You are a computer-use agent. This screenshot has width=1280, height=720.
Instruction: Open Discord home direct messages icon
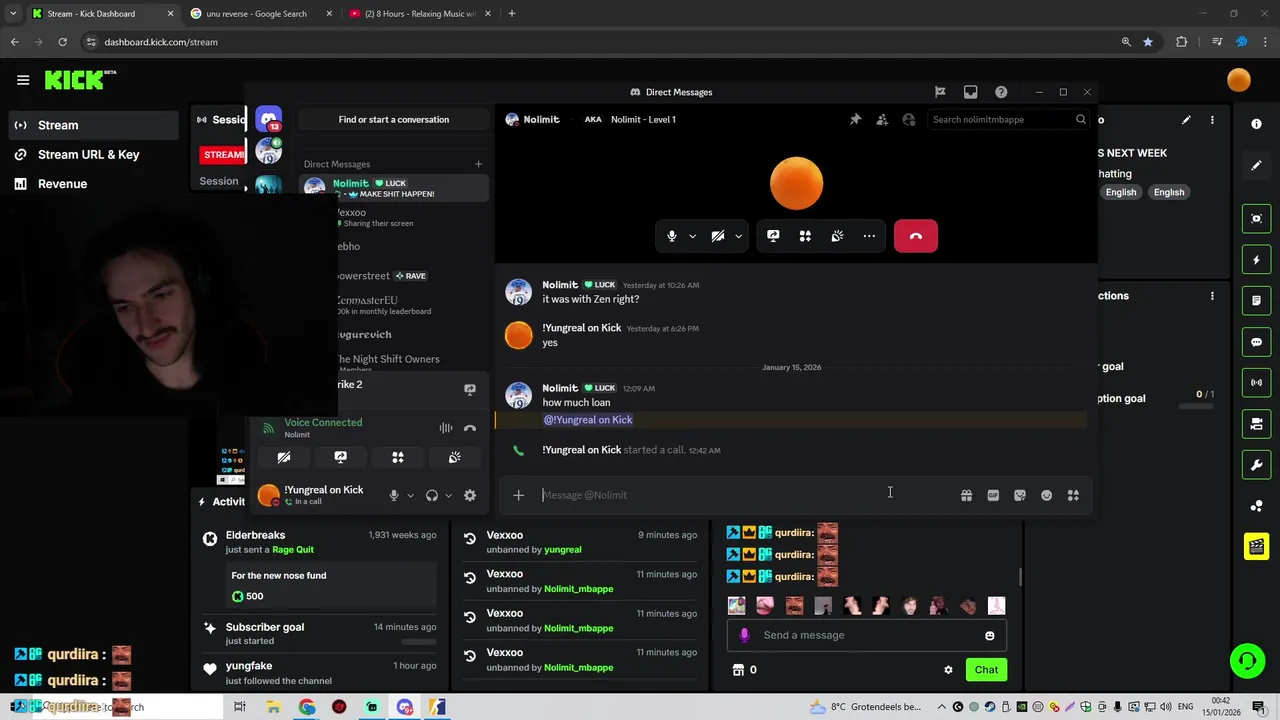pos(268,120)
